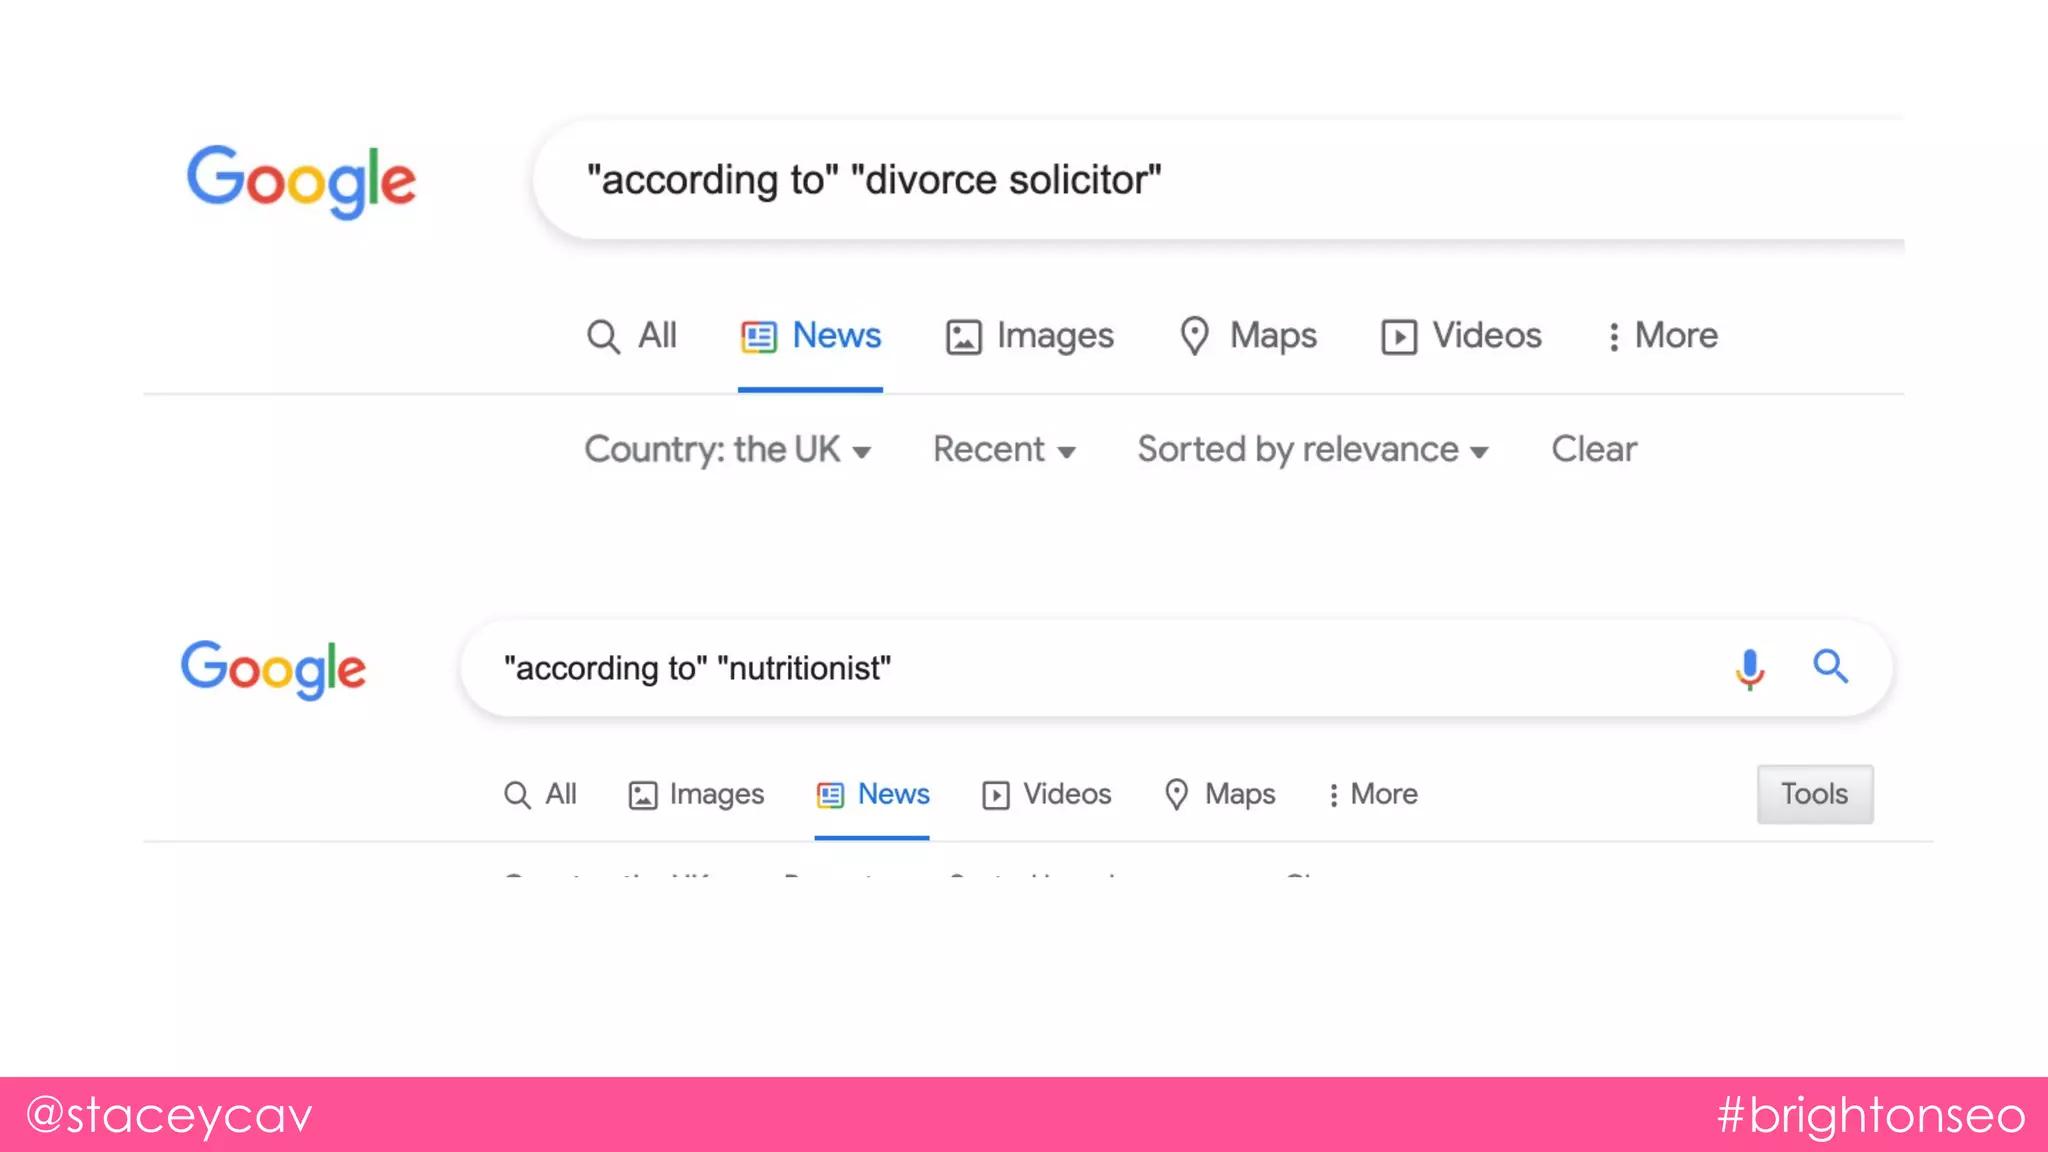This screenshot has width=2048, height=1152.
Task: Click top Google logo
Action: point(301,181)
